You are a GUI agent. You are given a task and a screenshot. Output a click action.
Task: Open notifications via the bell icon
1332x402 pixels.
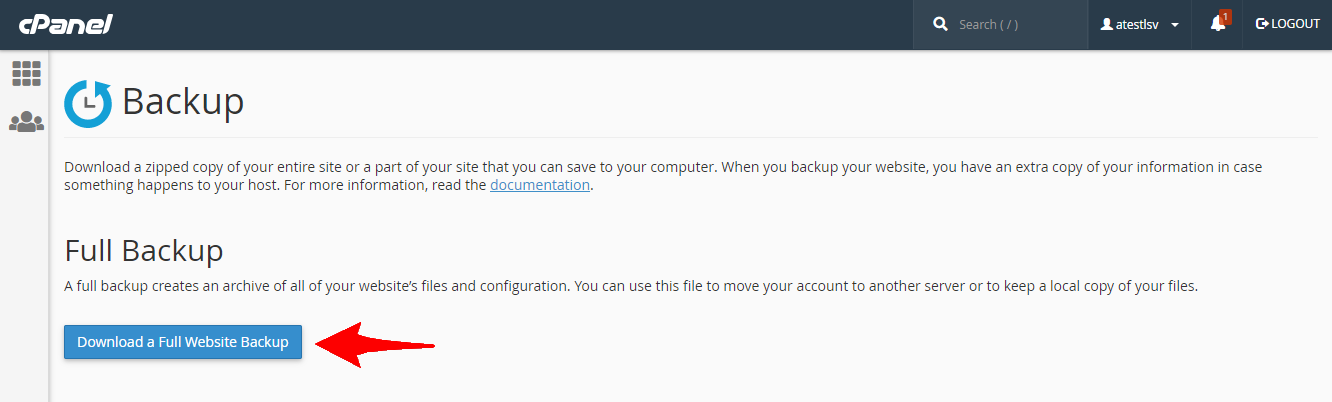pyautogui.click(x=1217, y=24)
